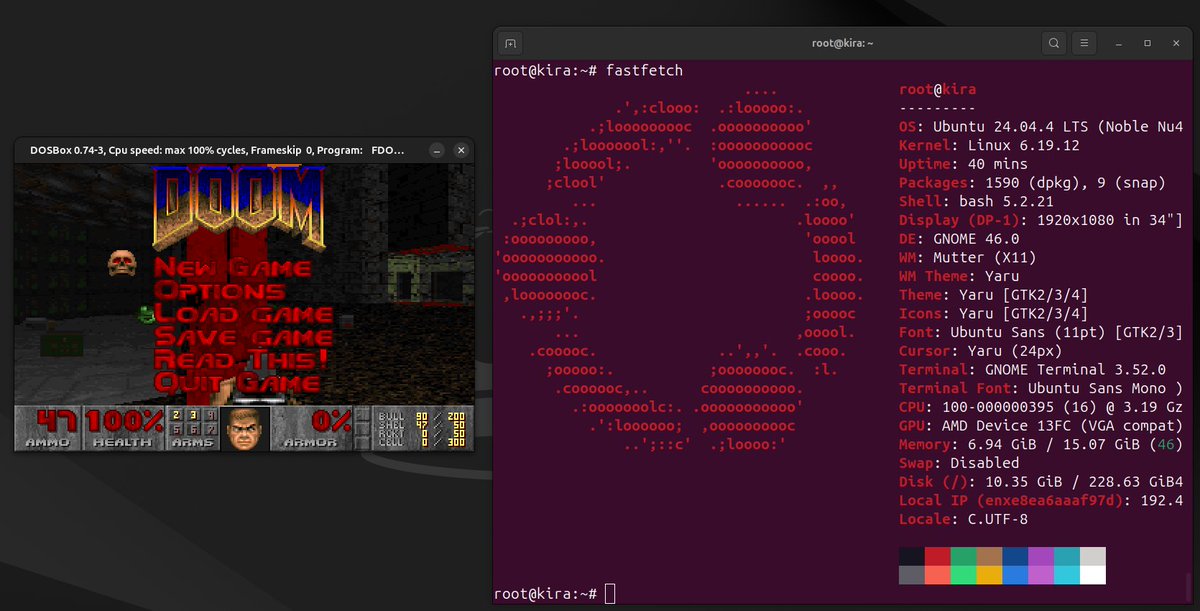The width and height of the screenshot is (1200, 611).
Task: Click the Memory line '6.94 GiB / 15.07 GiB'
Action: (x=1041, y=444)
